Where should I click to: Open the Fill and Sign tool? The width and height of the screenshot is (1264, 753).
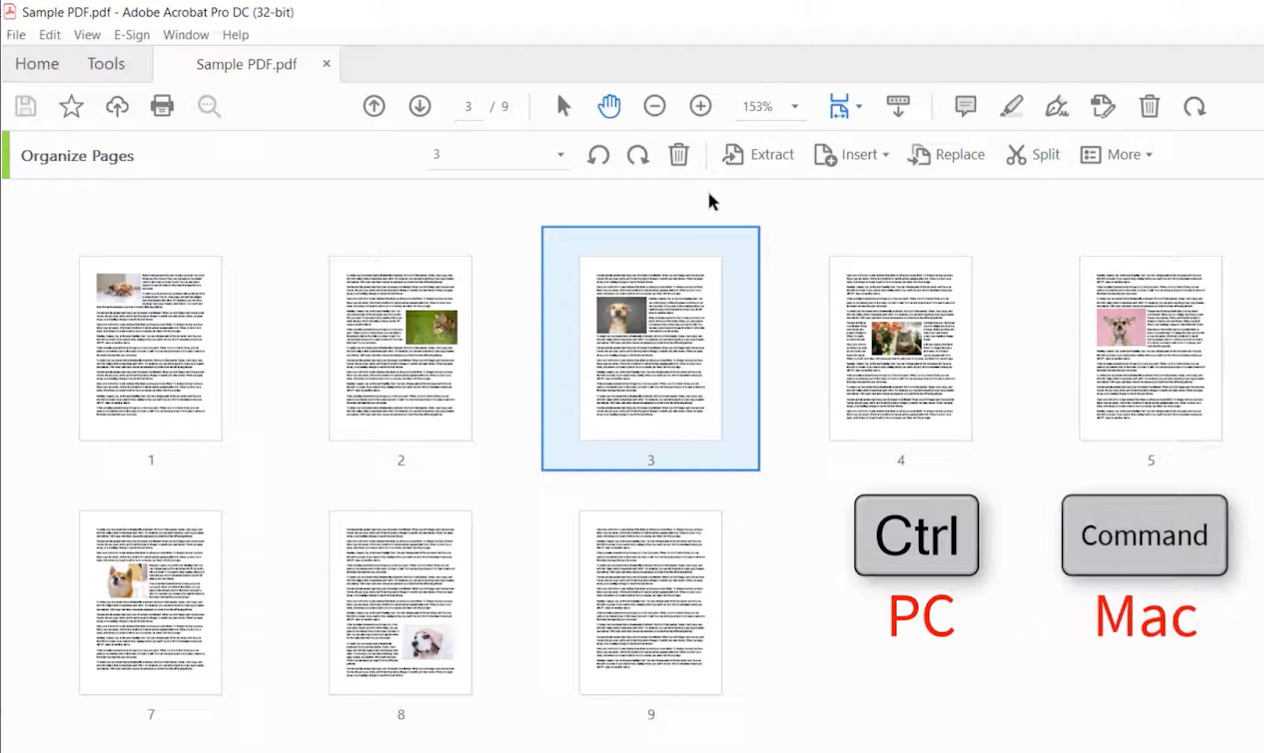tap(1057, 106)
